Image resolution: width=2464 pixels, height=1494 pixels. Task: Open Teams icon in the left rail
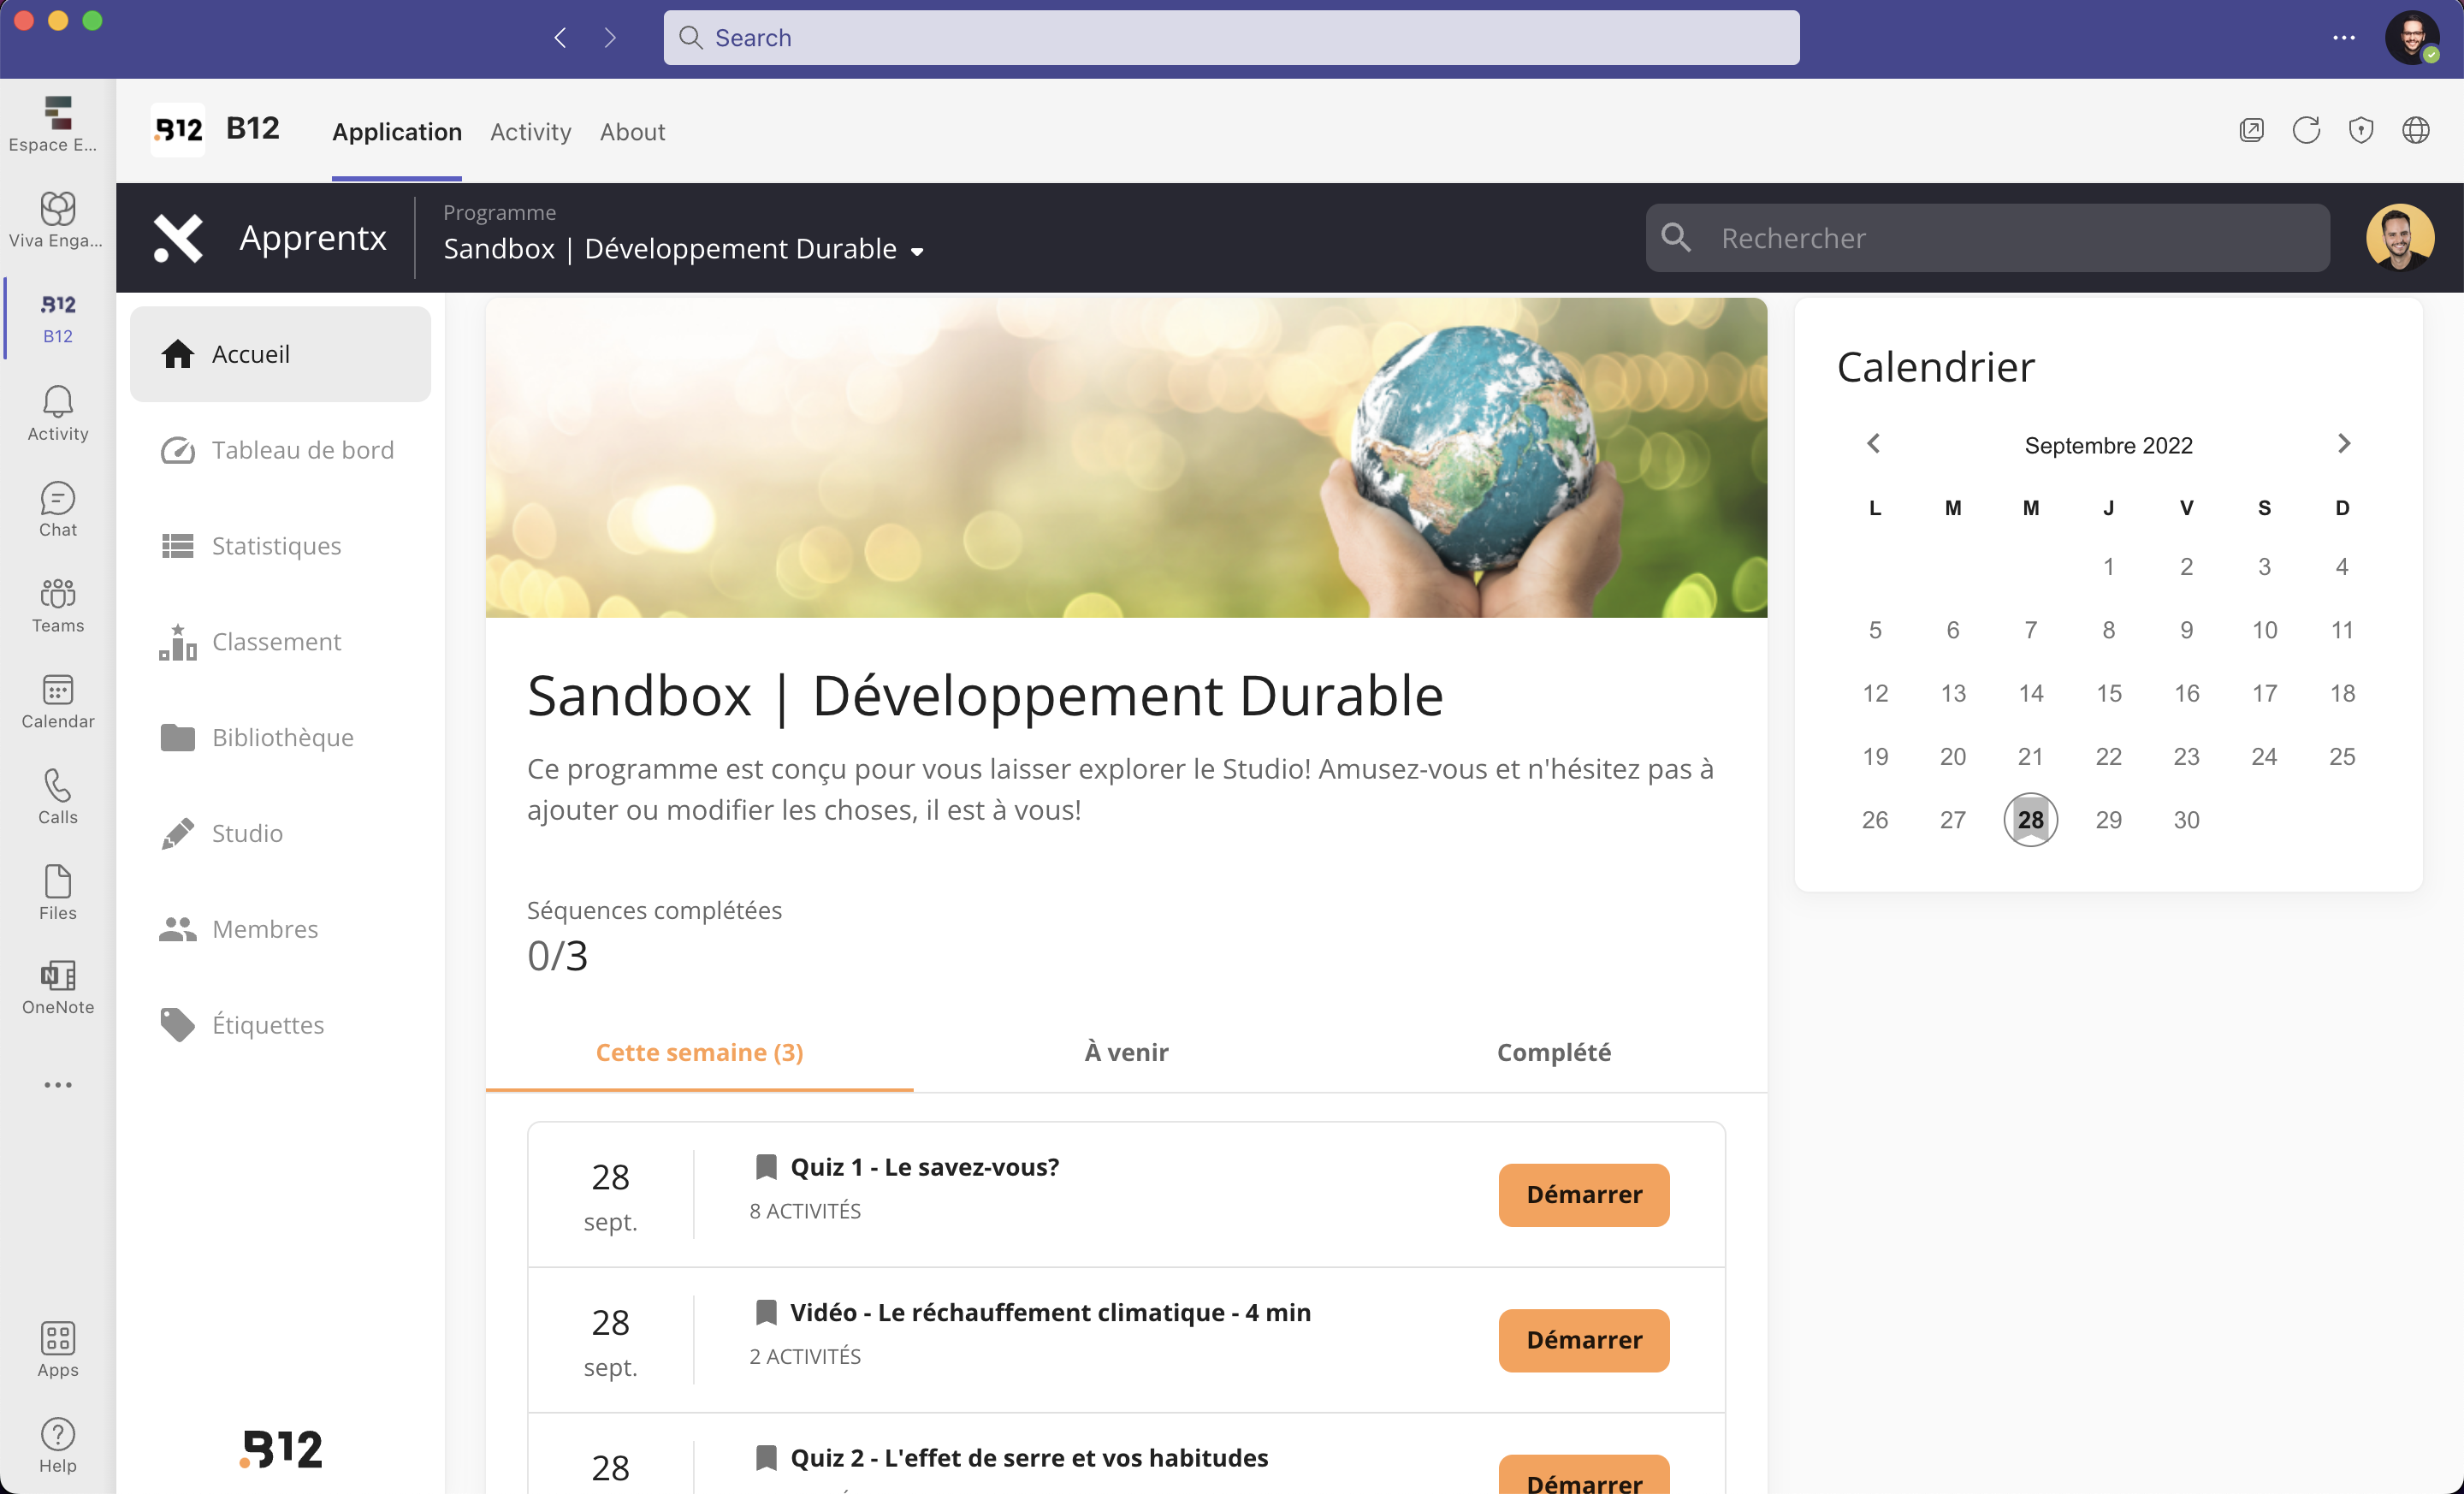coord(57,605)
